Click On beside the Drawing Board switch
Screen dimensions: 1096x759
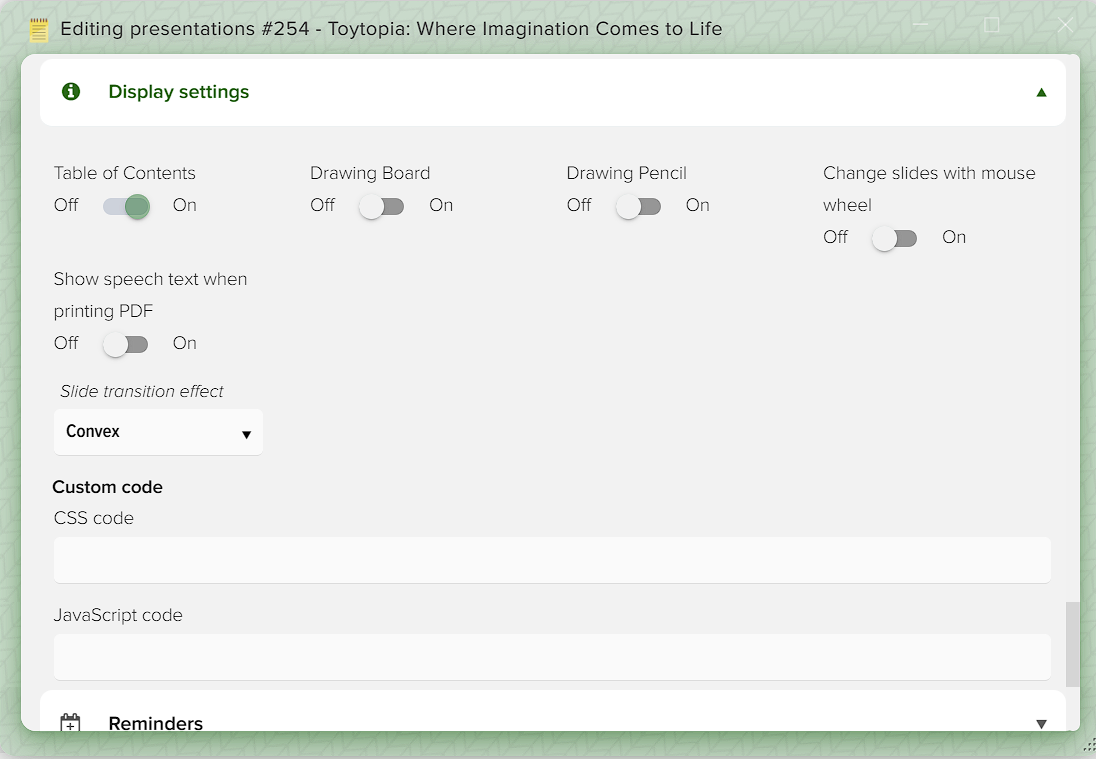[441, 205]
